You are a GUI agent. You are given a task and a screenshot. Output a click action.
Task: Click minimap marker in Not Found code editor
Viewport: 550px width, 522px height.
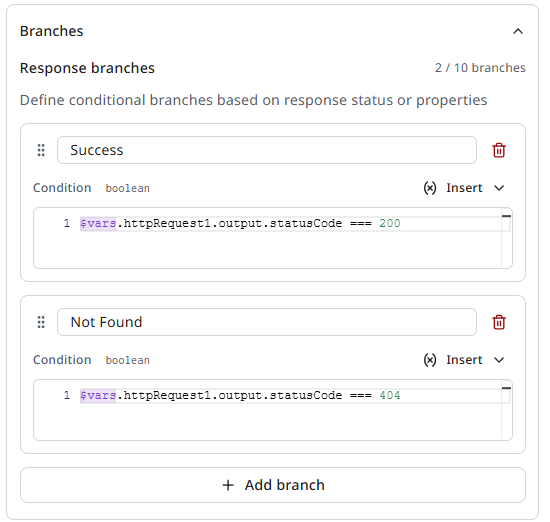[506, 388]
